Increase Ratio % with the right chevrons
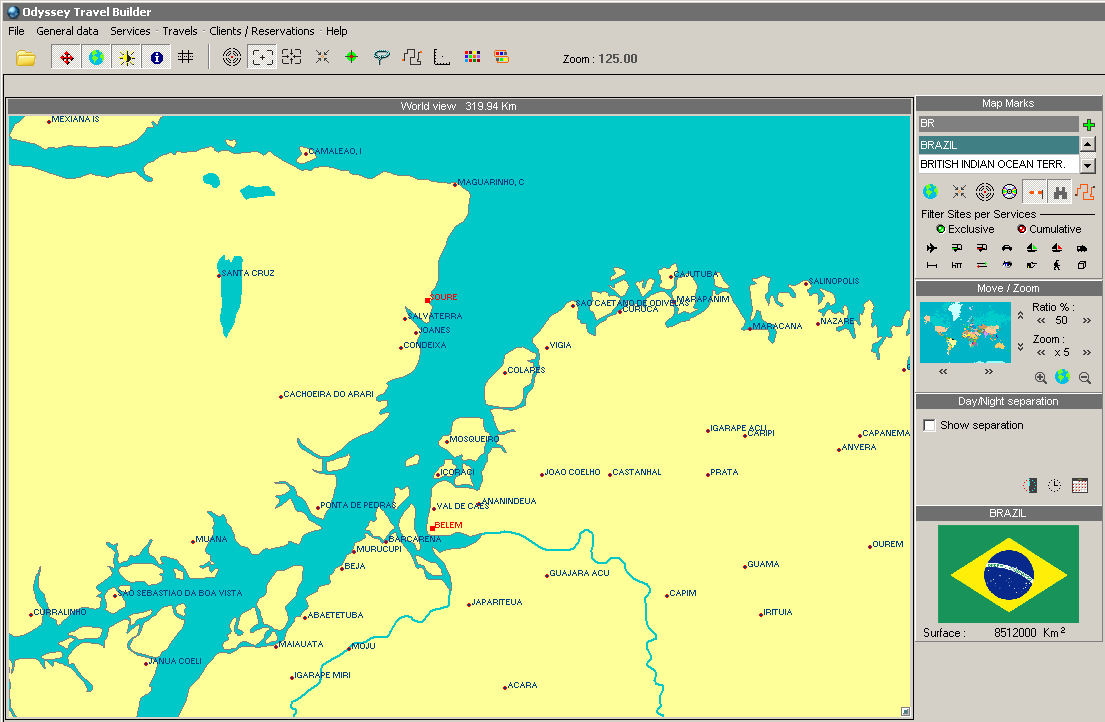This screenshot has height=722, width=1105. (1087, 321)
